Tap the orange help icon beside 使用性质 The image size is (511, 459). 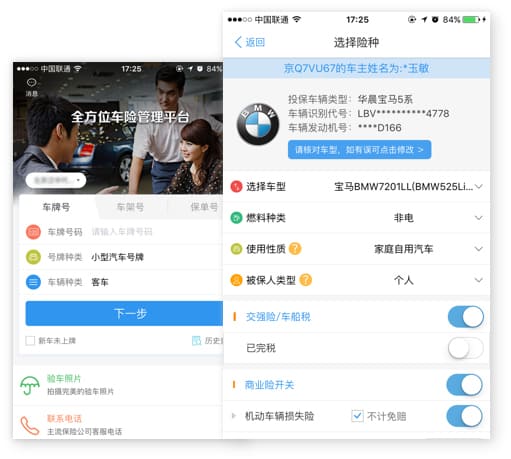click(295, 248)
